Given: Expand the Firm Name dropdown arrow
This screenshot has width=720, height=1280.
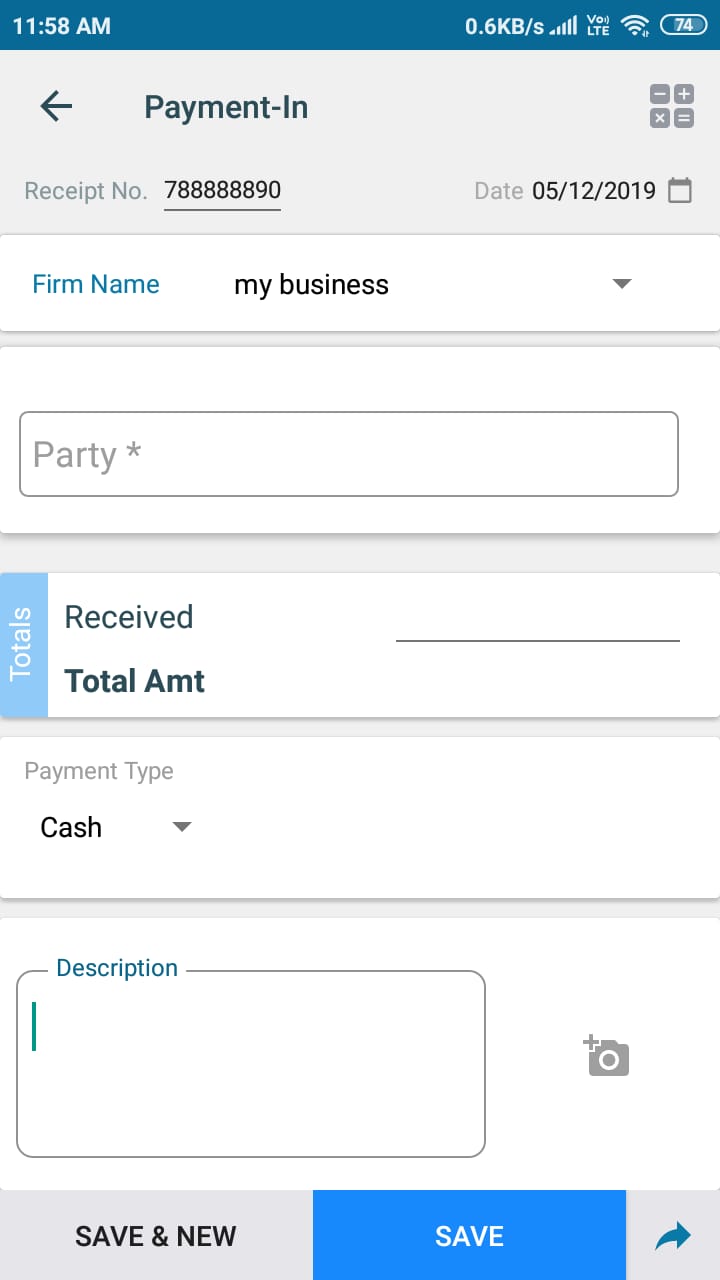Looking at the screenshot, I should (x=622, y=284).
